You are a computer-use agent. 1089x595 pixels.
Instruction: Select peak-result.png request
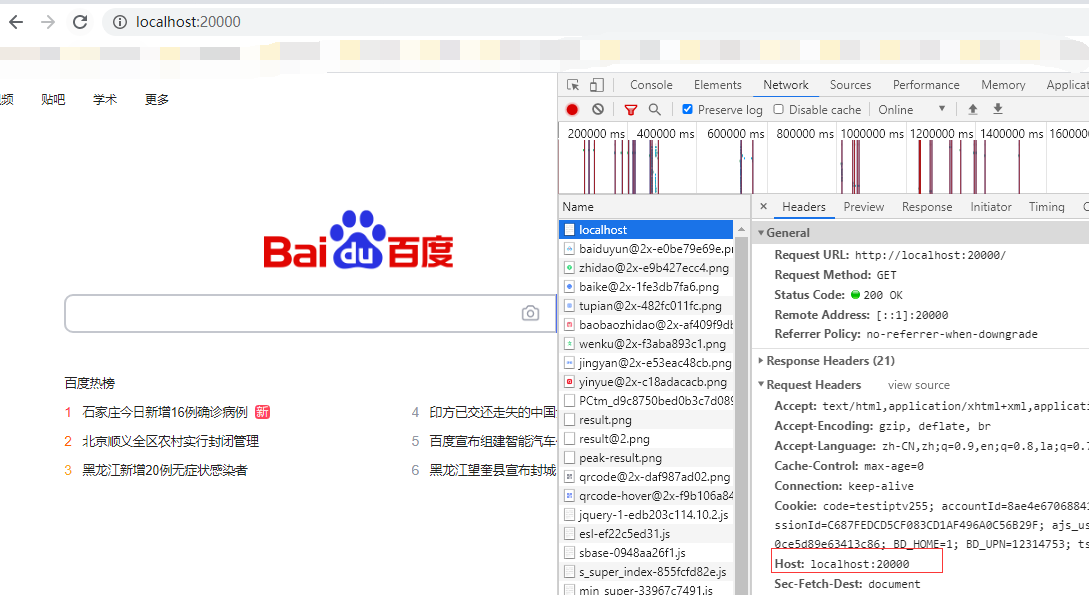[x=646, y=458]
